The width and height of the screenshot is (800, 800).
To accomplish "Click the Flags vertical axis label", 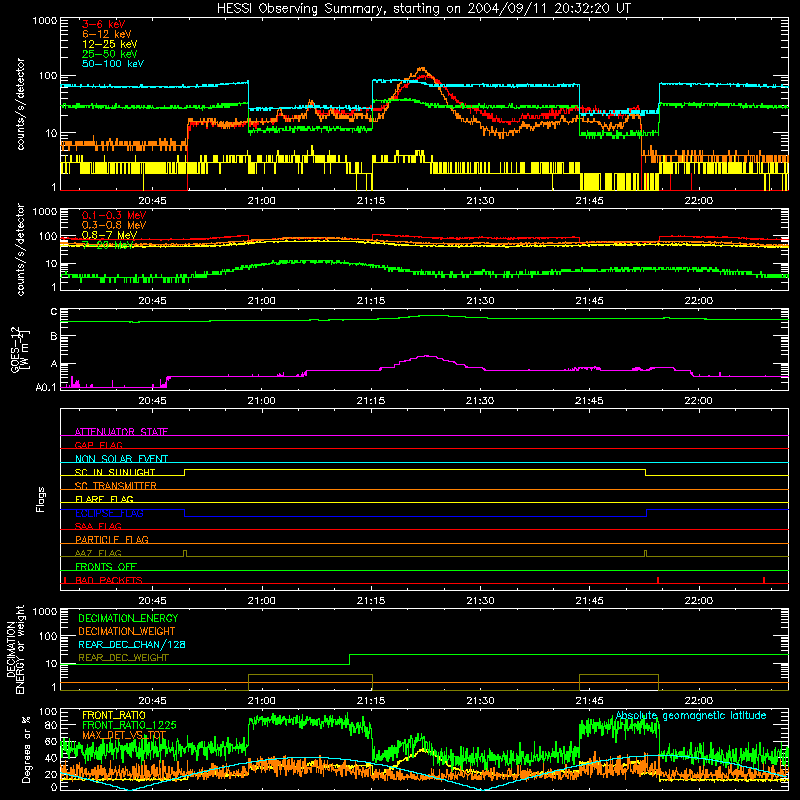I will [41, 499].
